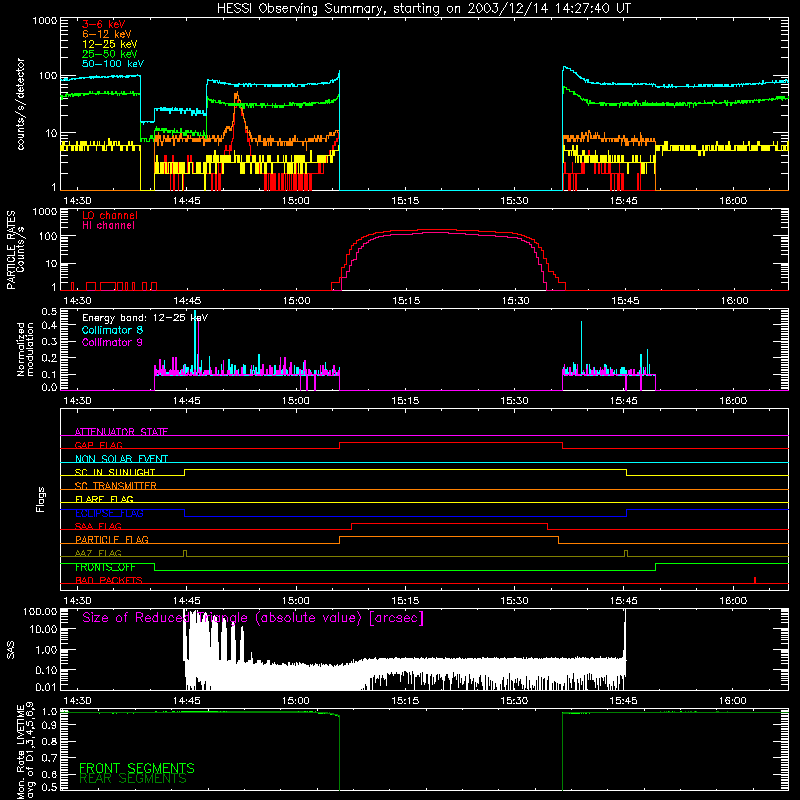The height and width of the screenshot is (800, 800).
Task: Click the 'SC_IN_SUNLIGHT' flag label
Action: (115, 472)
